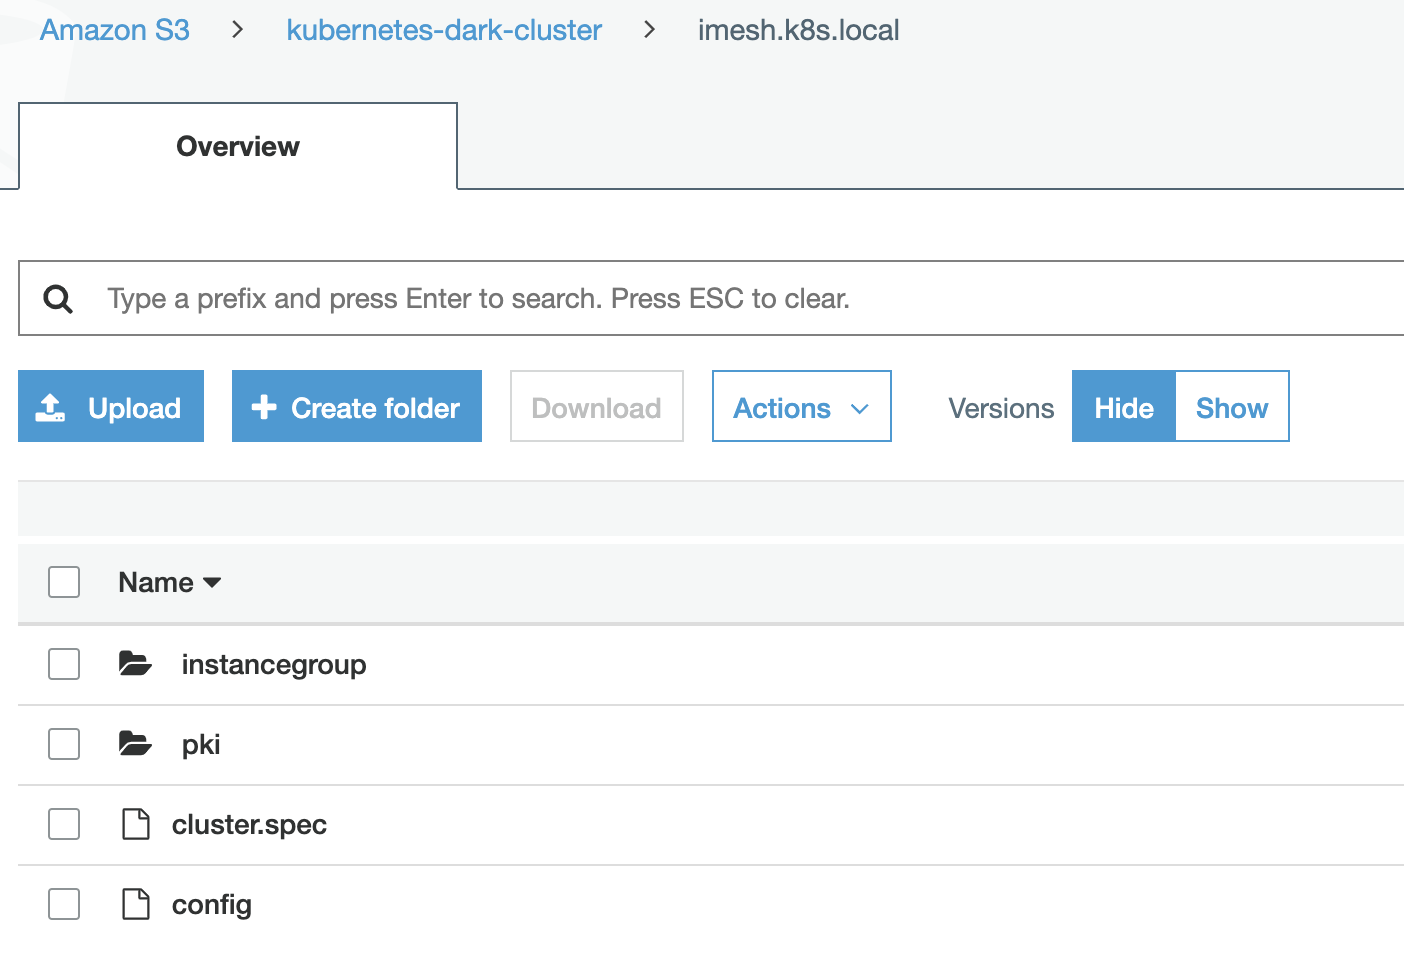The width and height of the screenshot is (1404, 958).
Task: Tick the cluster.spec row checkbox
Action: click(x=64, y=824)
